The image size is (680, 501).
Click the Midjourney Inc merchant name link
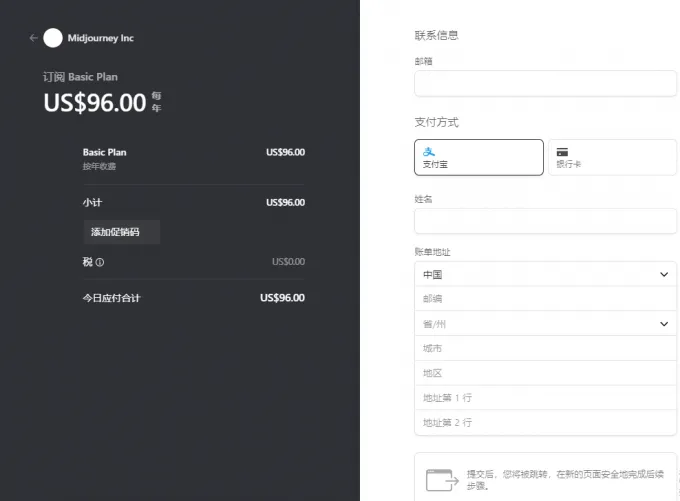pos(100,38)
